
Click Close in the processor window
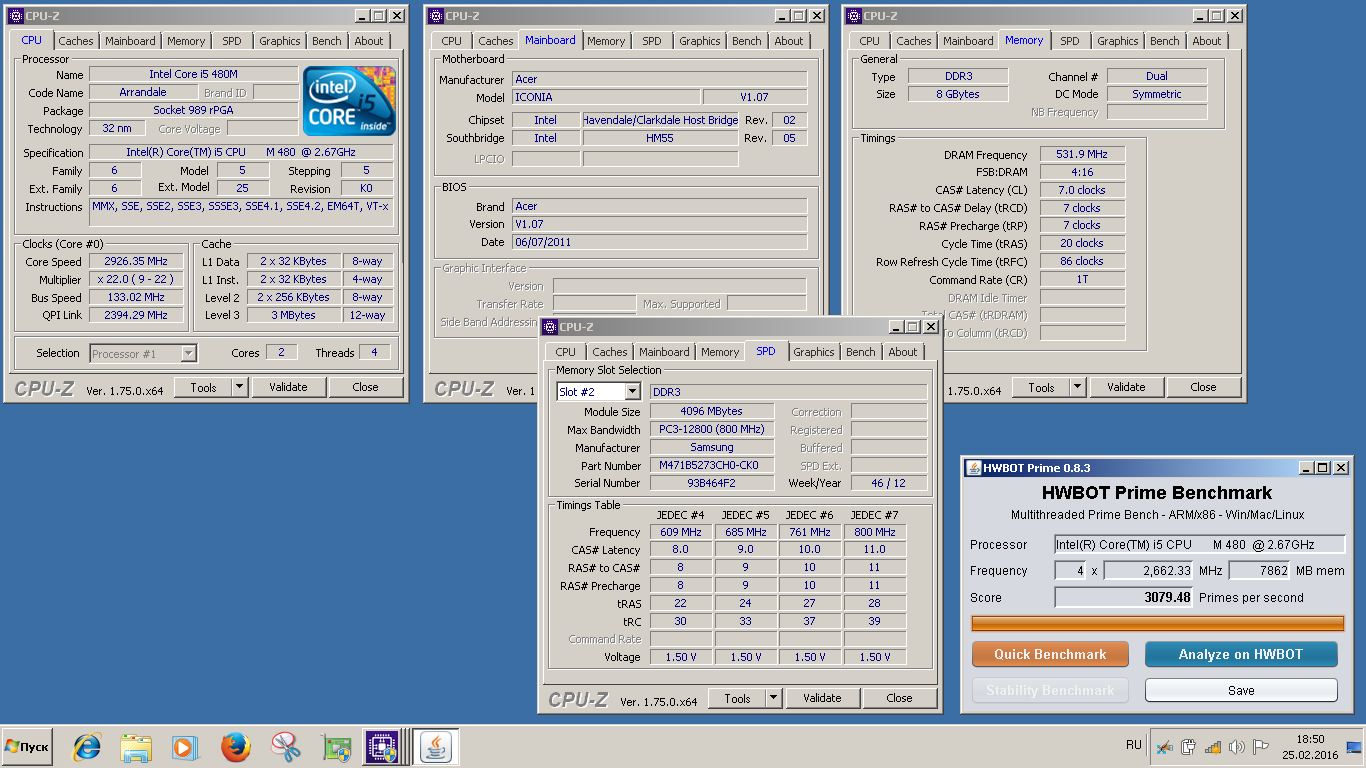click(366, 387)
